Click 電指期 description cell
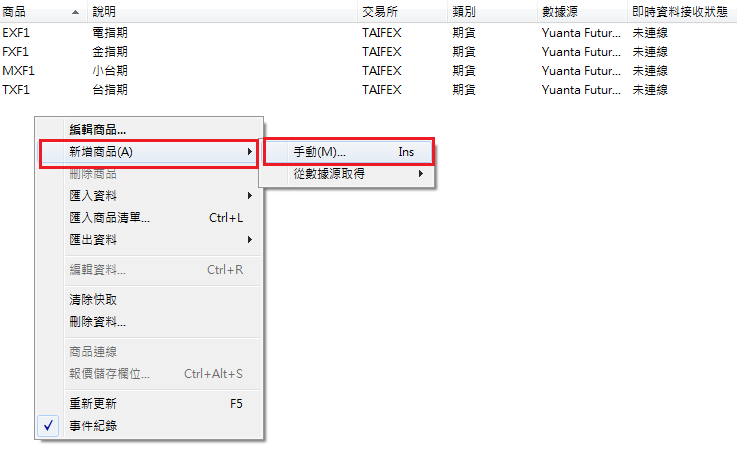The width and height of the screenshot is (748, 456). [x=110, y=33]
